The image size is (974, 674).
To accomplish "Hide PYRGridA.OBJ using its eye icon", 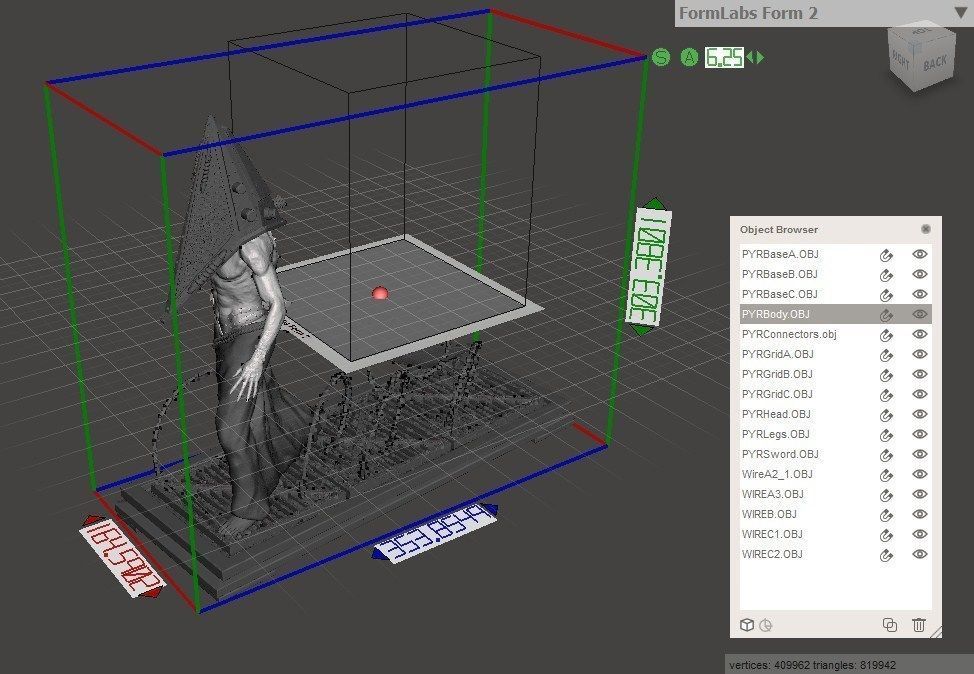I will tap(920, 354).
